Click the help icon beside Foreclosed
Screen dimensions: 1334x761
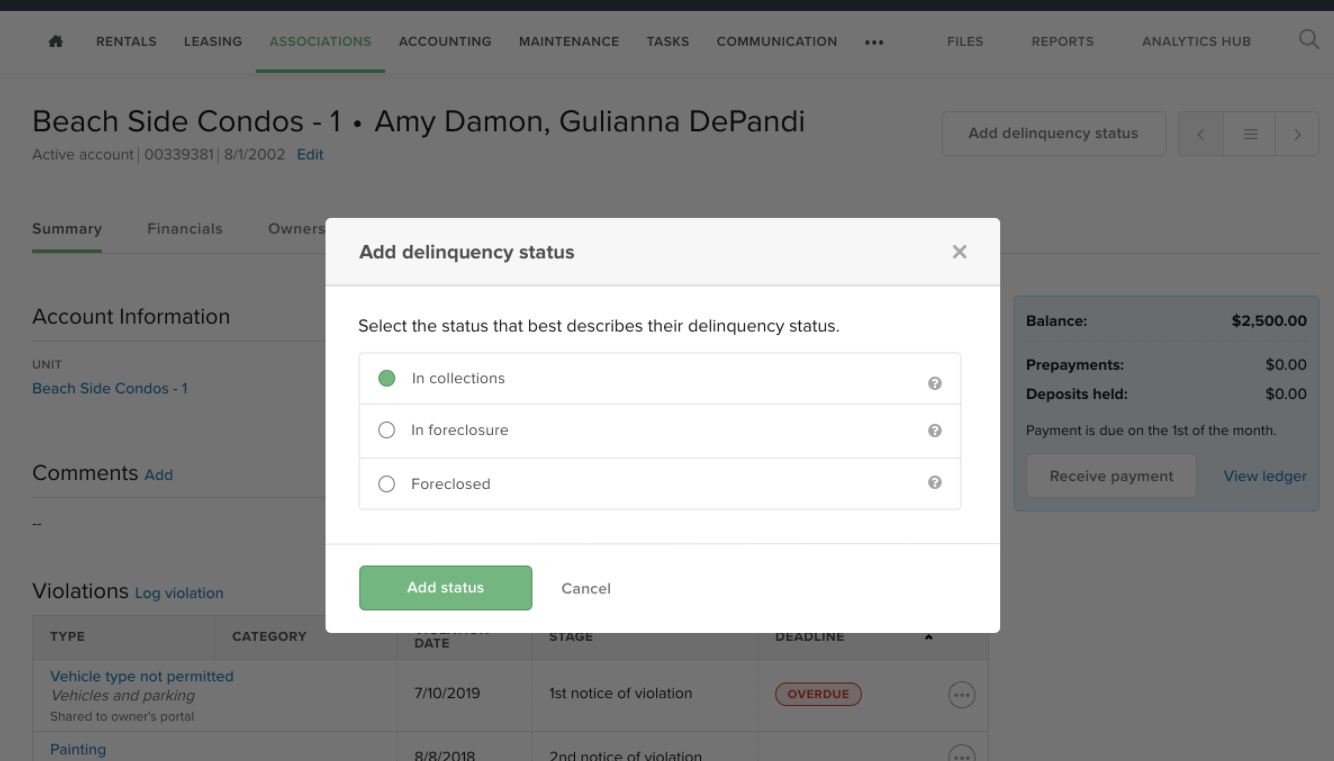tap(934, 484)
